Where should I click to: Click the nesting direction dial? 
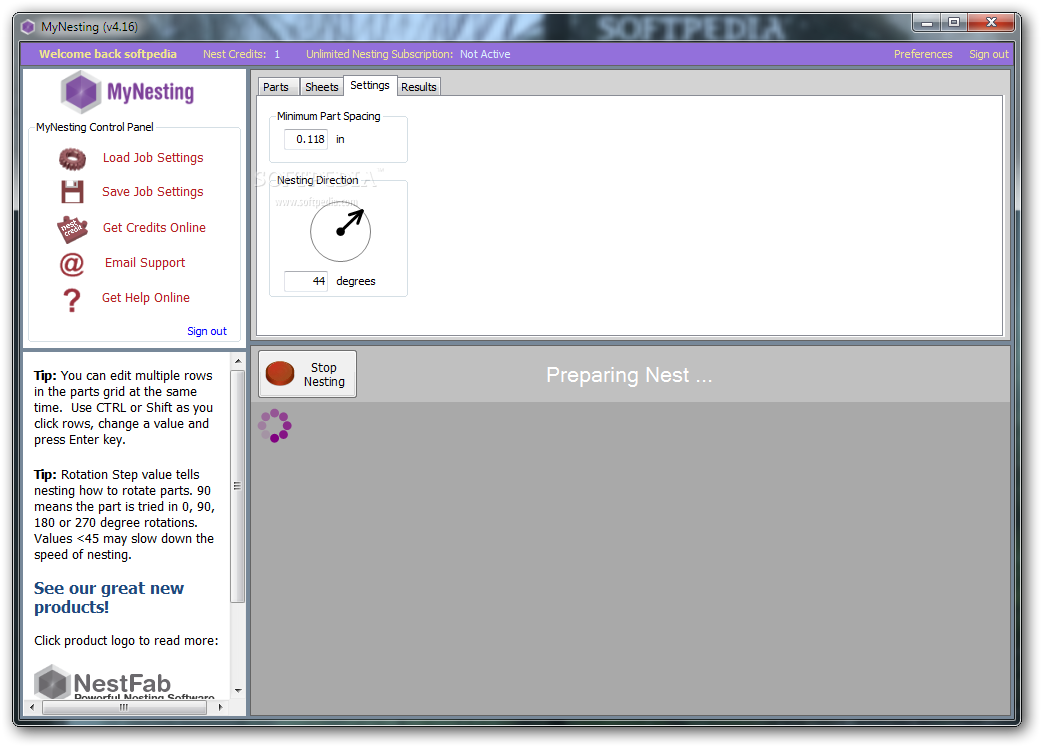point(340,231)
